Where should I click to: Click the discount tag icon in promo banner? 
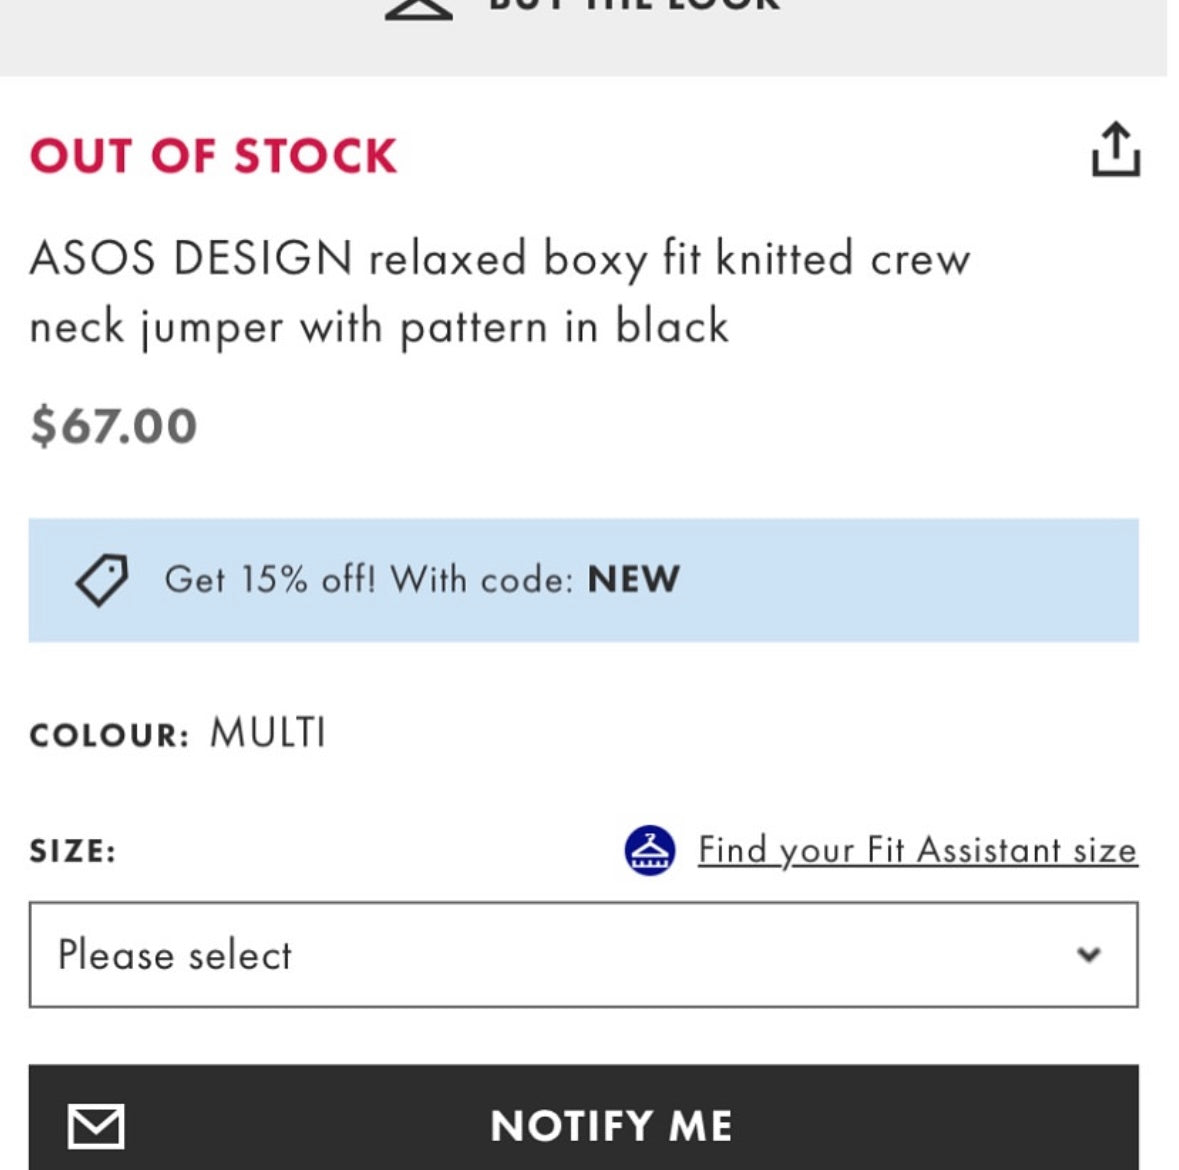100,580
